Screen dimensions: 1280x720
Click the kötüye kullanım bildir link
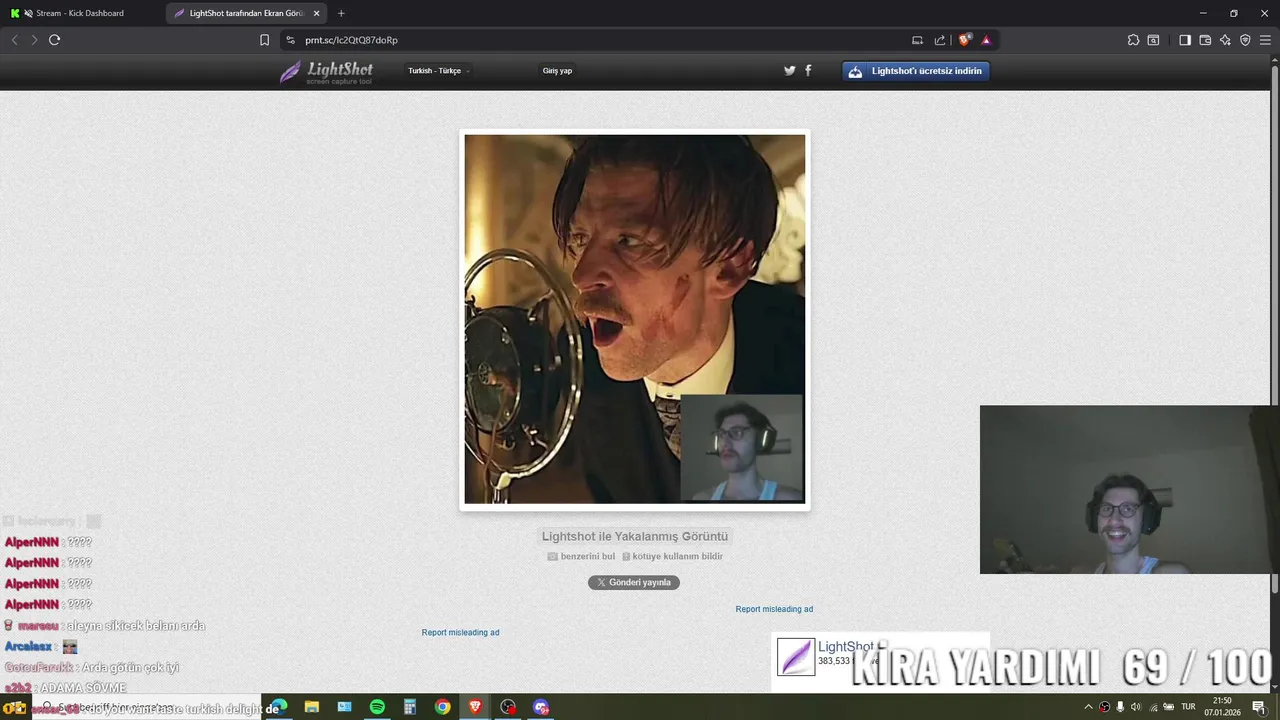[672, 556]
